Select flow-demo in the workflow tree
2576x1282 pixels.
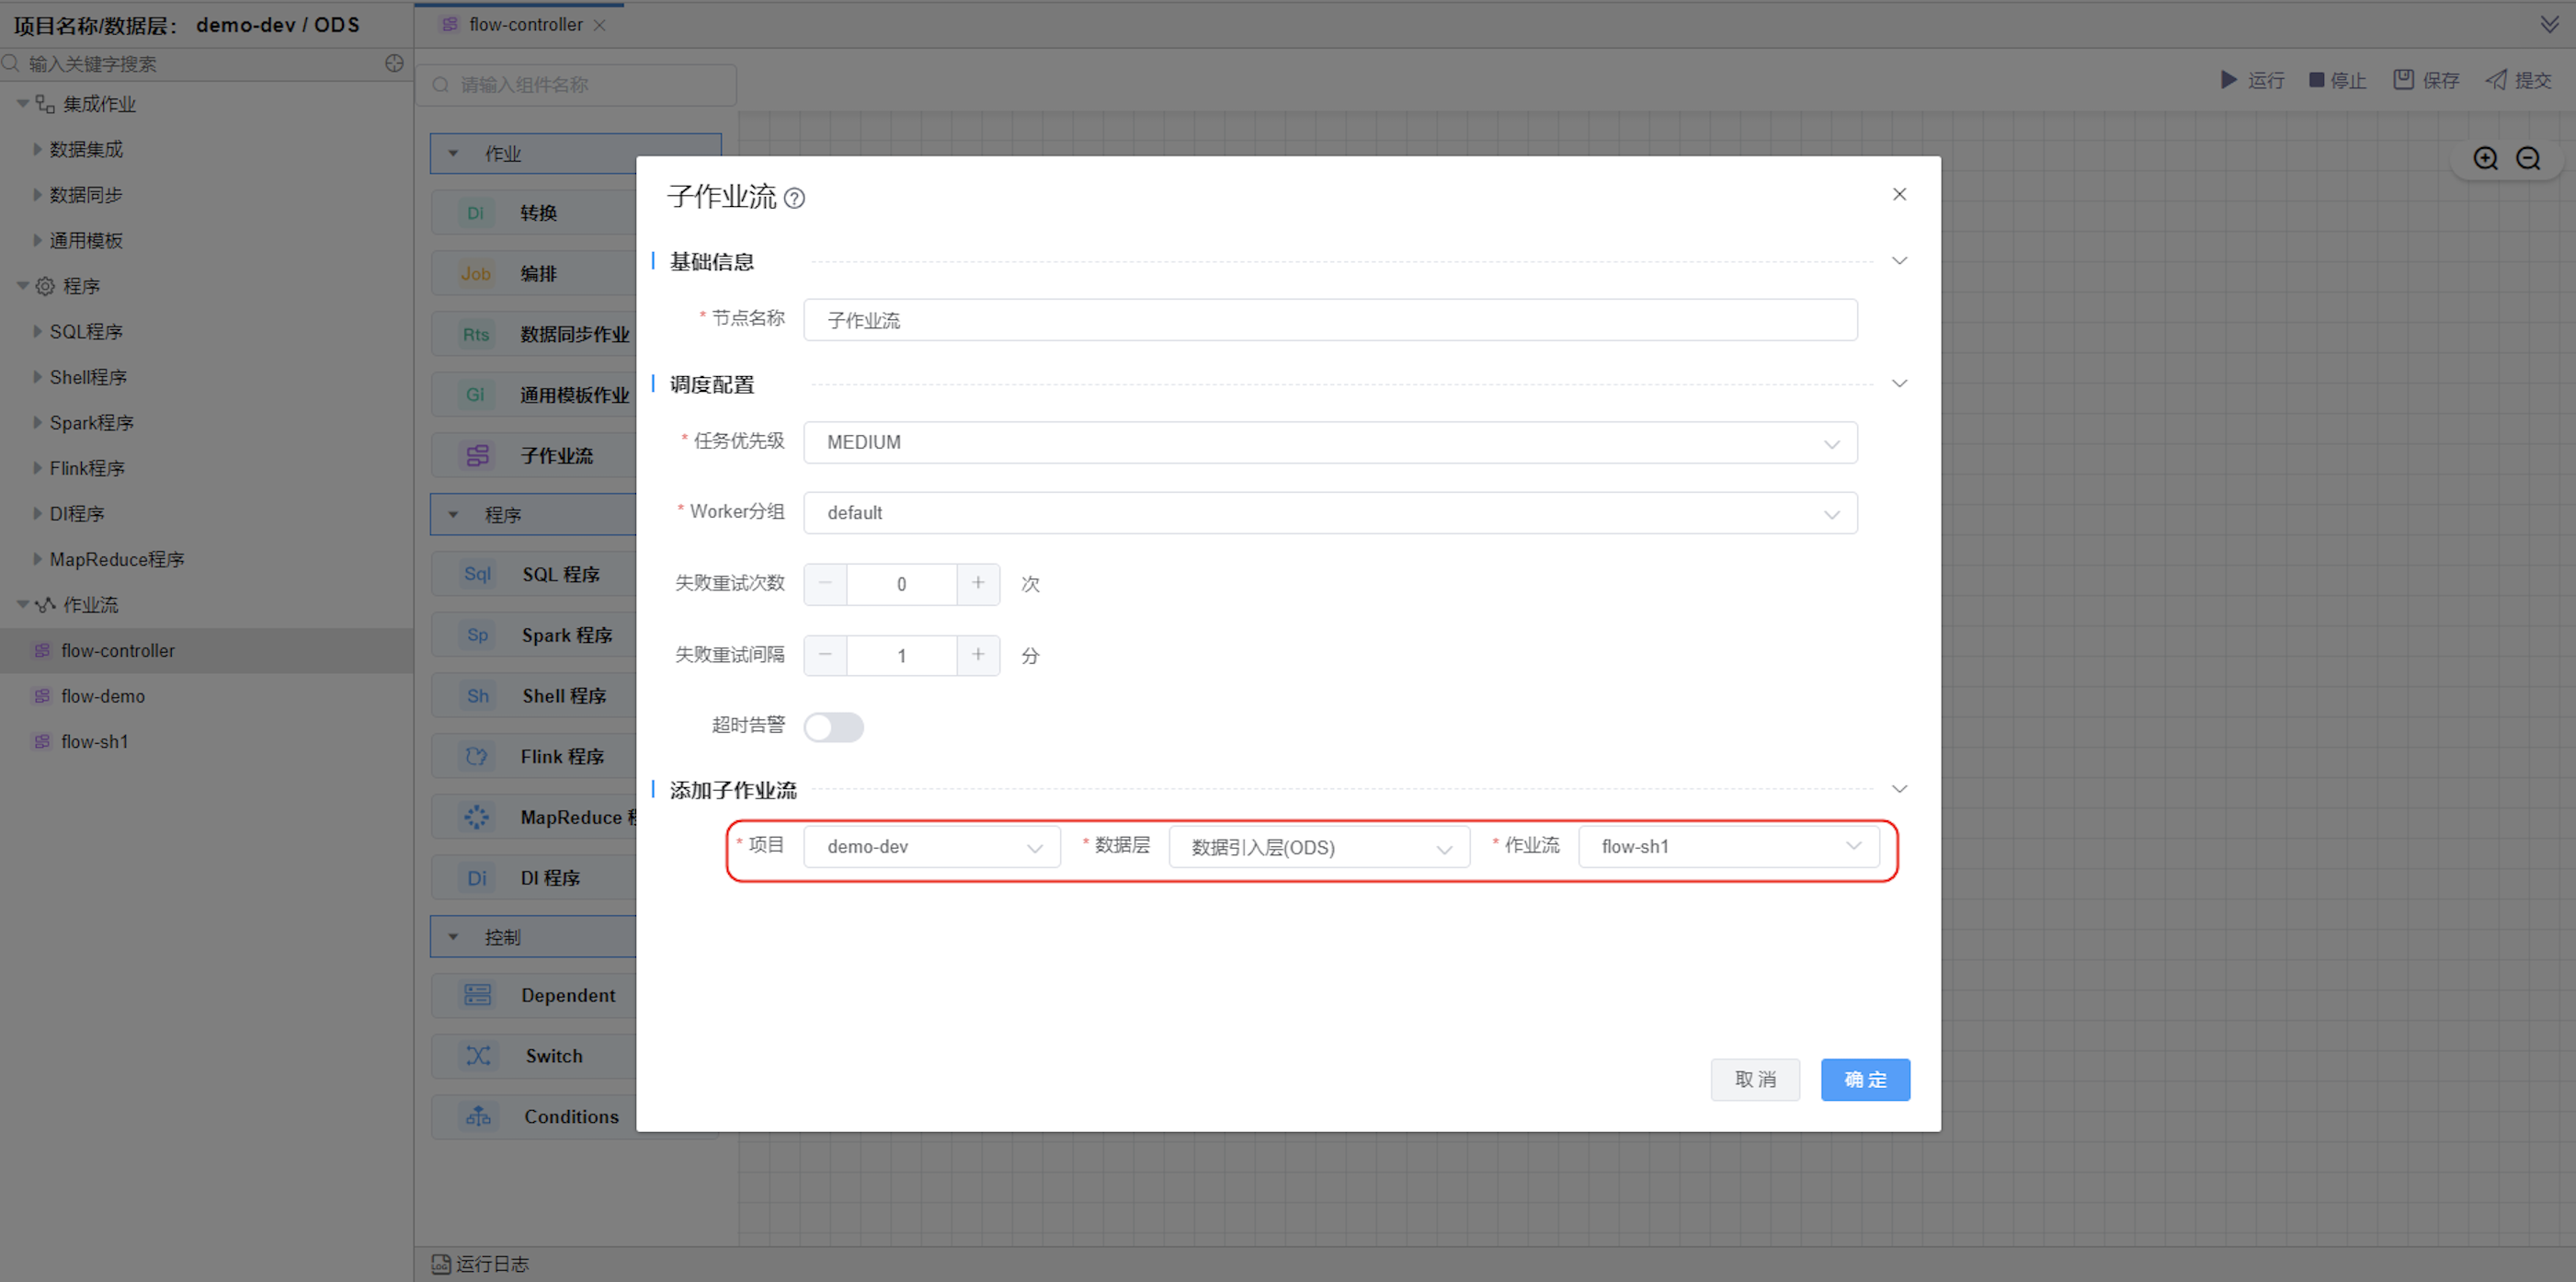(x=102, y=696)
